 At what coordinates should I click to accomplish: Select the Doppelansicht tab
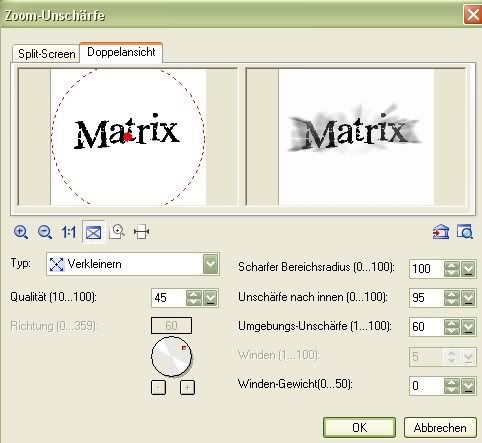pyautogui.click(x=121, y=52)
